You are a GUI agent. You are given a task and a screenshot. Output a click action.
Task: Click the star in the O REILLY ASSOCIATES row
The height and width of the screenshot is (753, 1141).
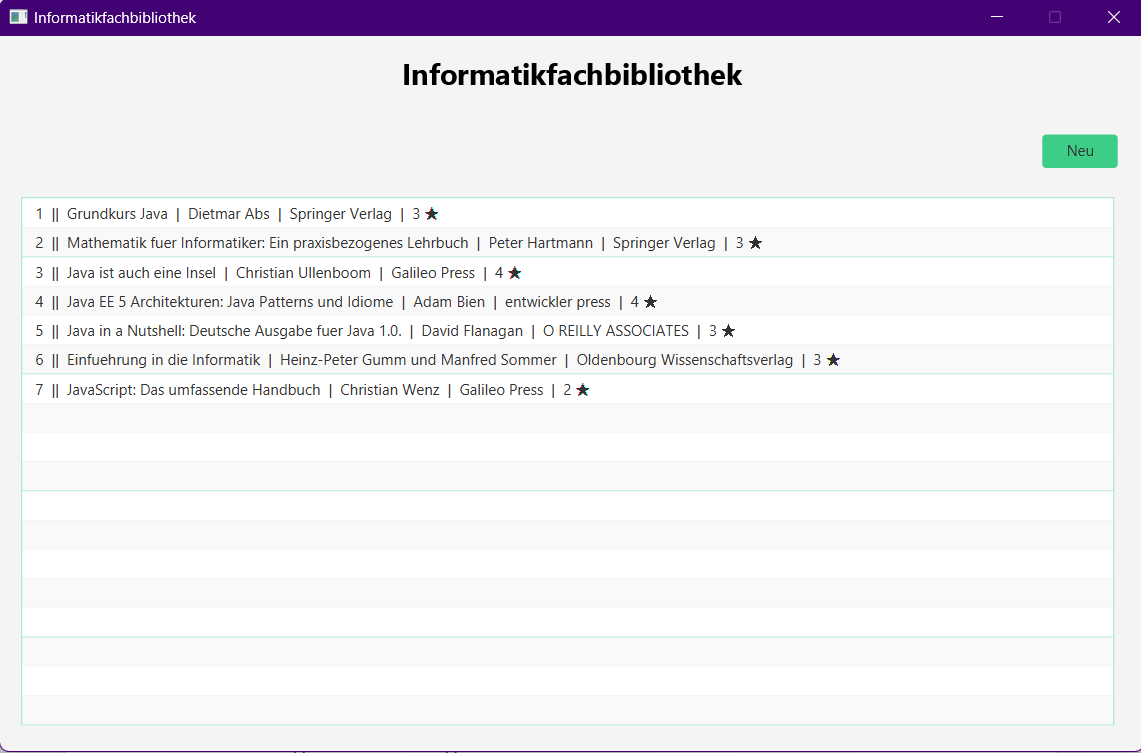pos(728,331)
